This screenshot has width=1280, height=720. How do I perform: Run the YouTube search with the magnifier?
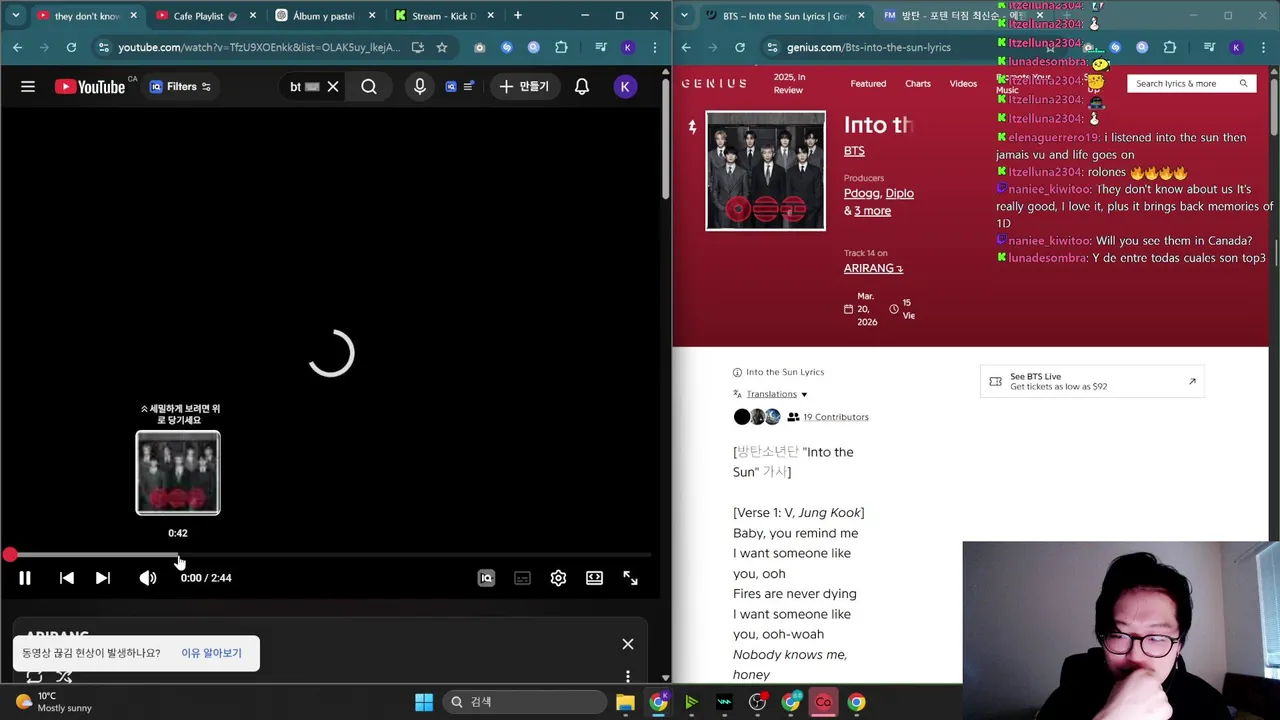pyautogui.click(x=369, y=87)
